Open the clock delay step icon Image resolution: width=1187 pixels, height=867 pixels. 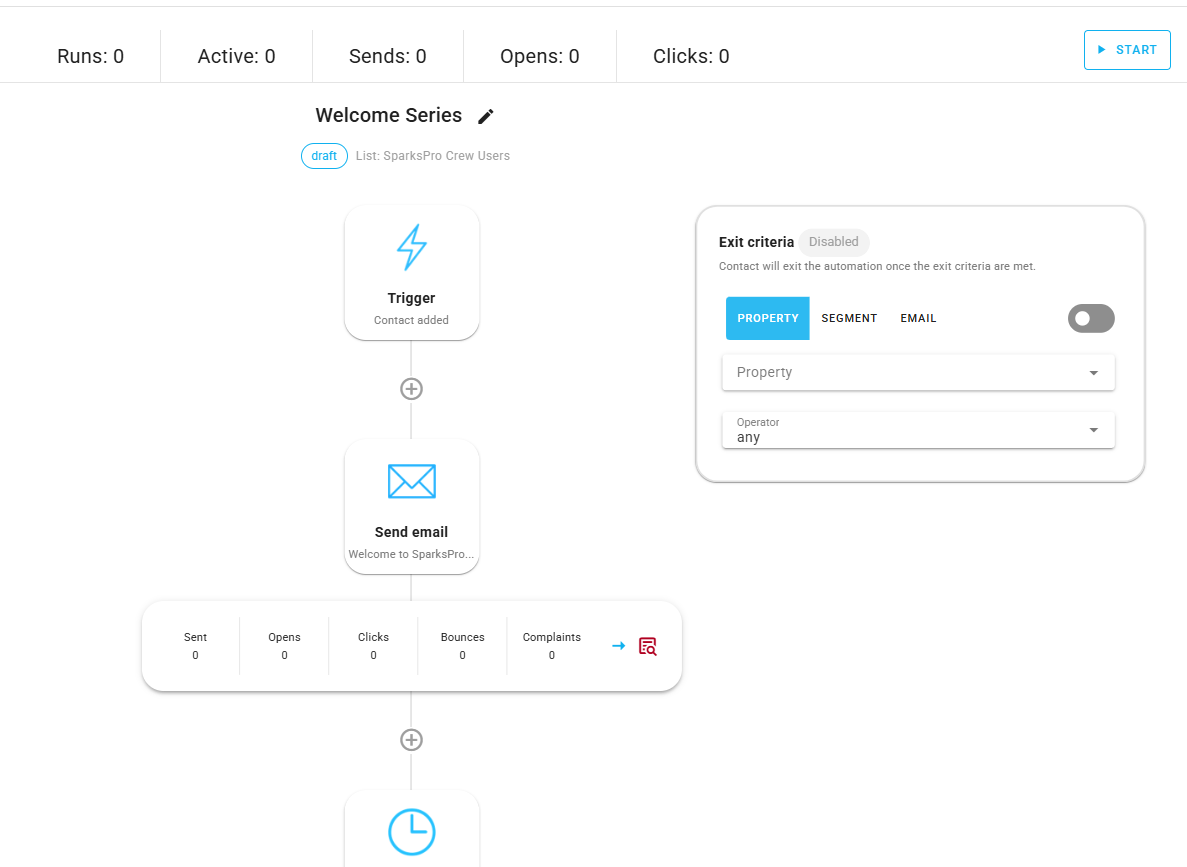click(412, 832)
